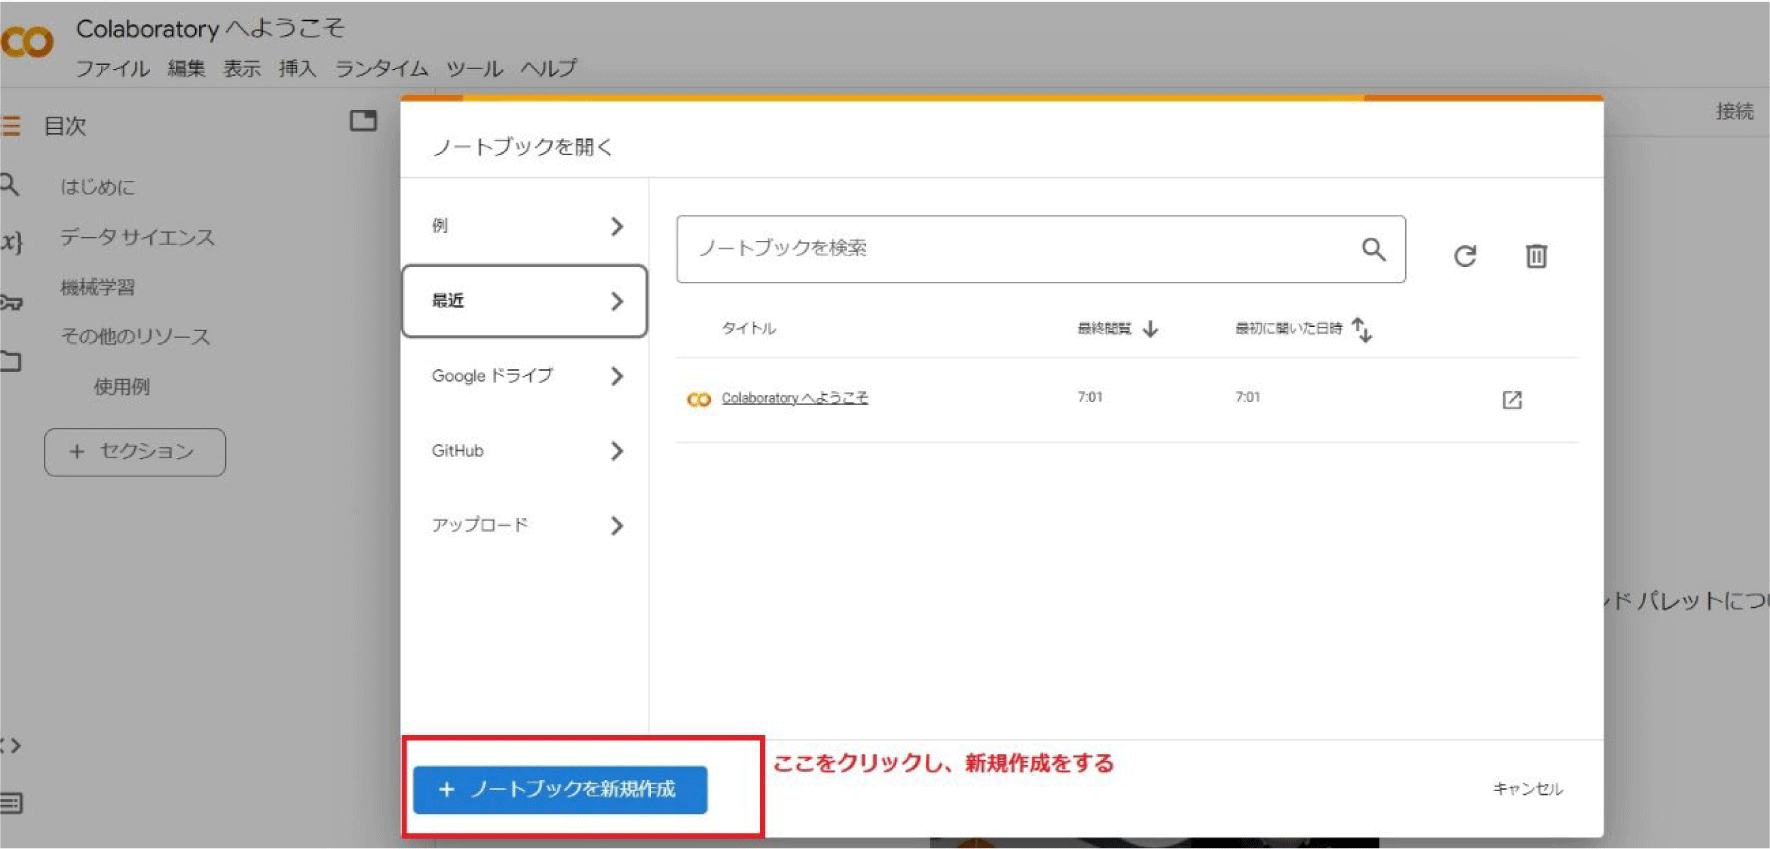
Task: Open the files folder sidebar icon
Action: [x=11, y=361]
